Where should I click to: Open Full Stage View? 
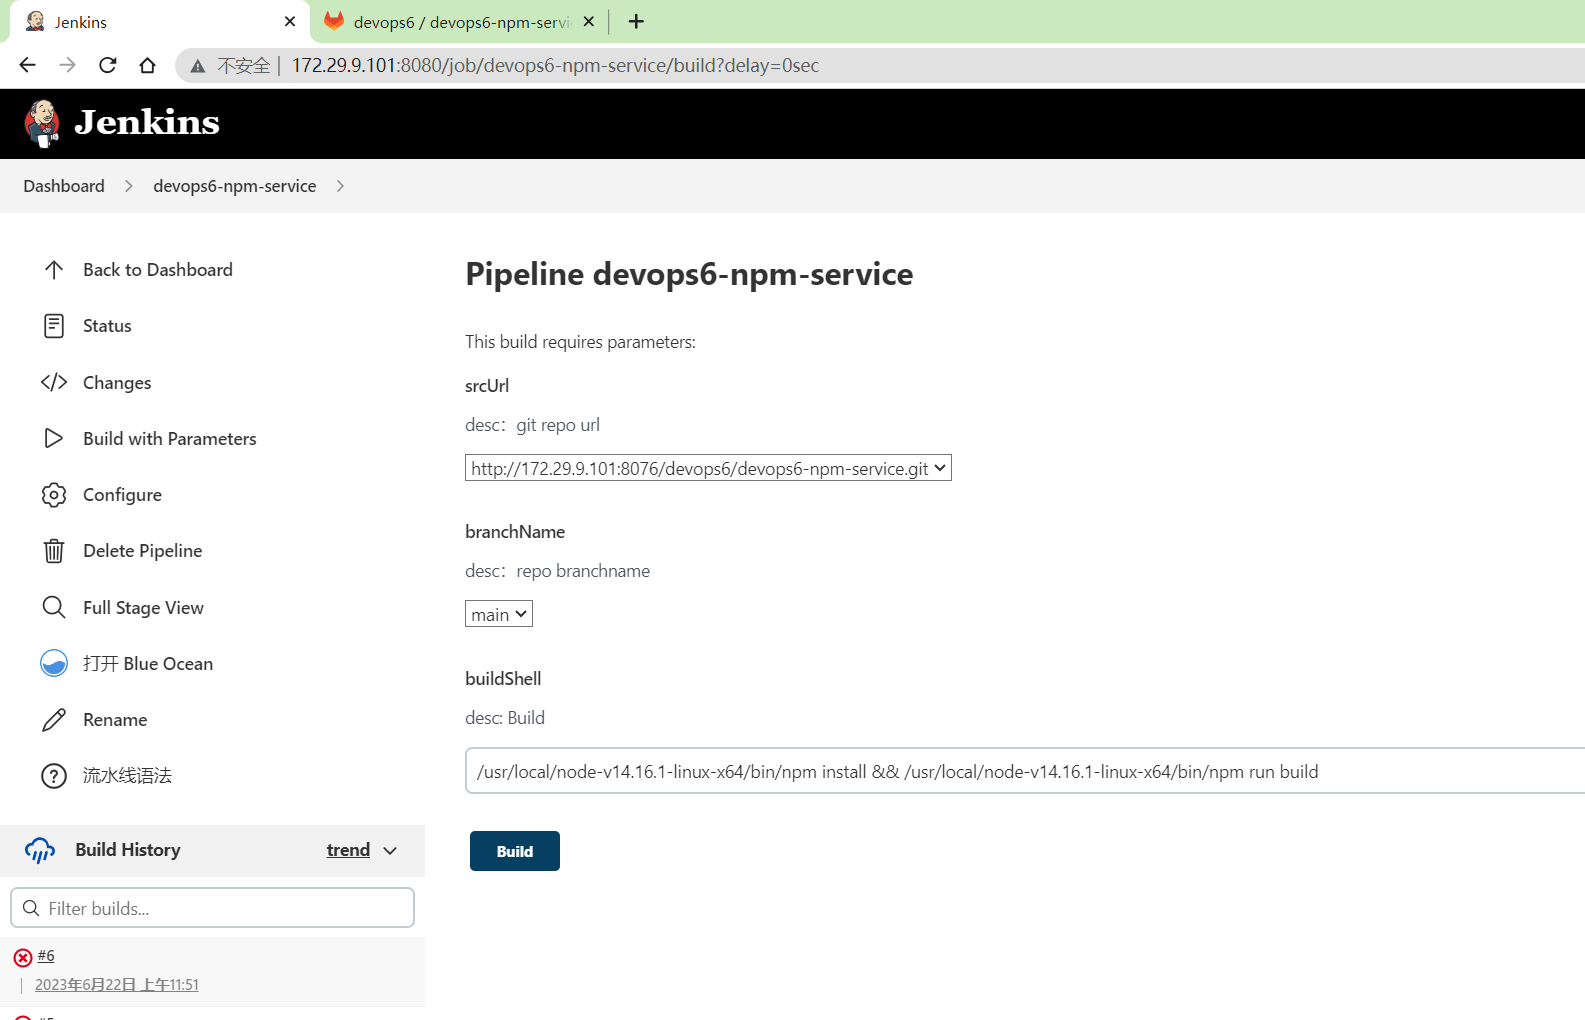143,608
